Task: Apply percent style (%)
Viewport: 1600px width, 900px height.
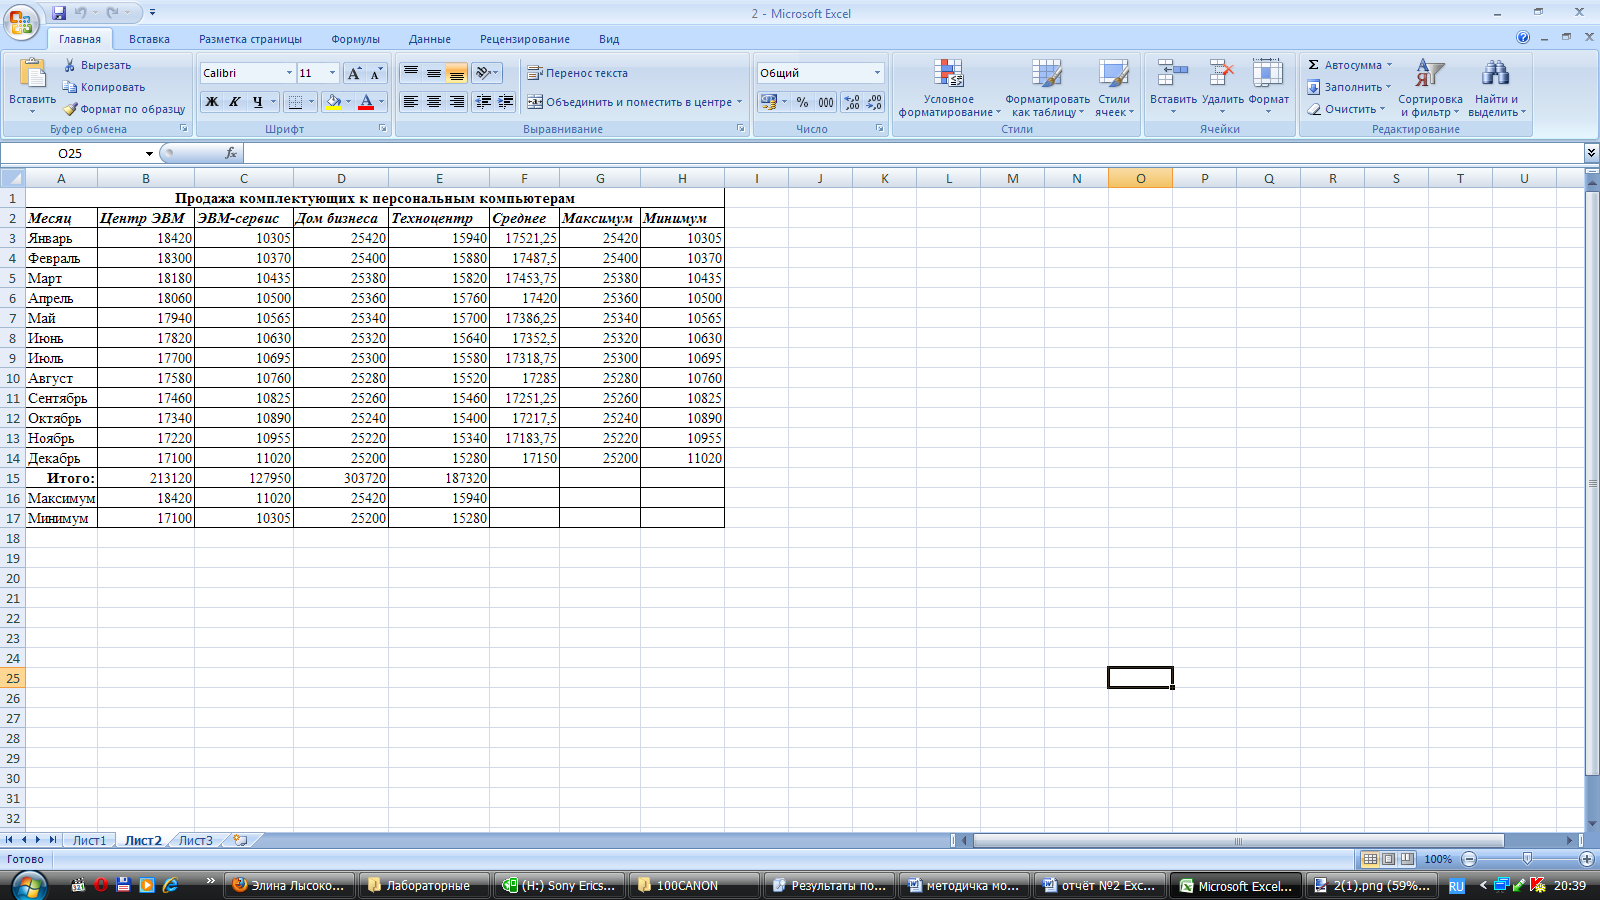Action: pyautogui.click(x=802, y=102)
